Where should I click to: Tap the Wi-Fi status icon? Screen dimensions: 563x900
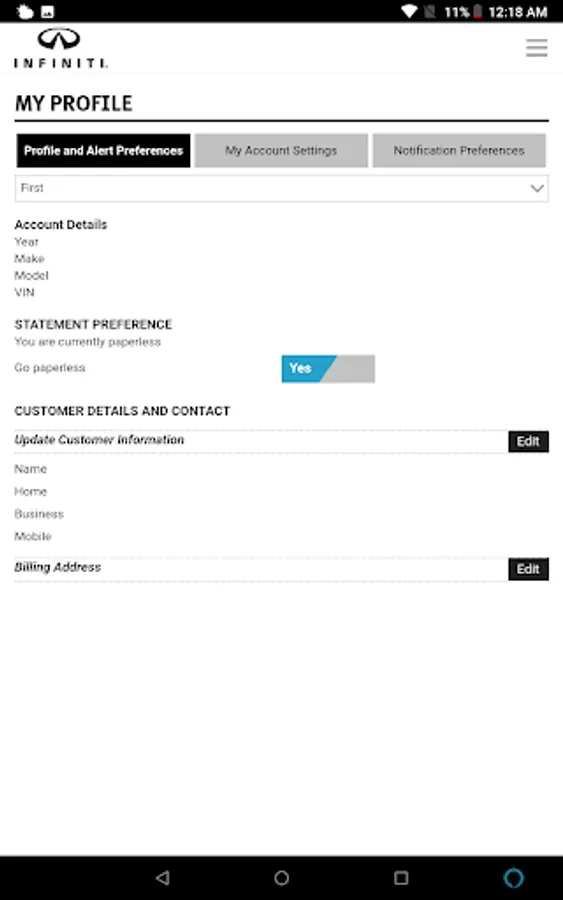tap(409, 11)
